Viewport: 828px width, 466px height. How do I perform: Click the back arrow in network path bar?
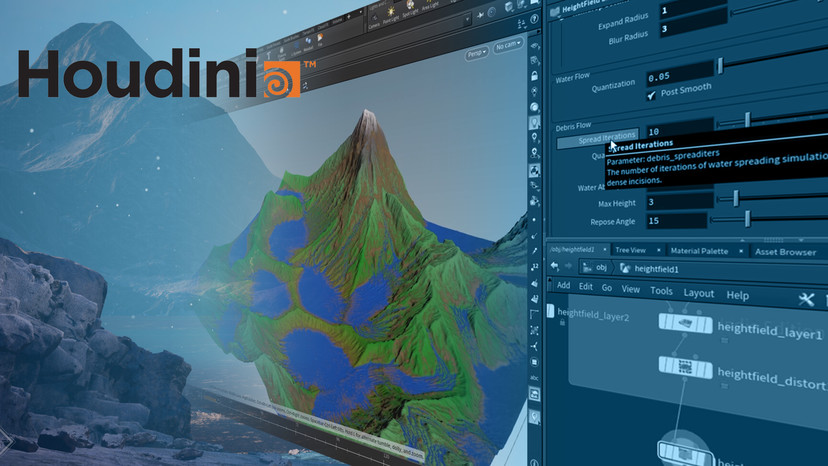tap(554, 266)
